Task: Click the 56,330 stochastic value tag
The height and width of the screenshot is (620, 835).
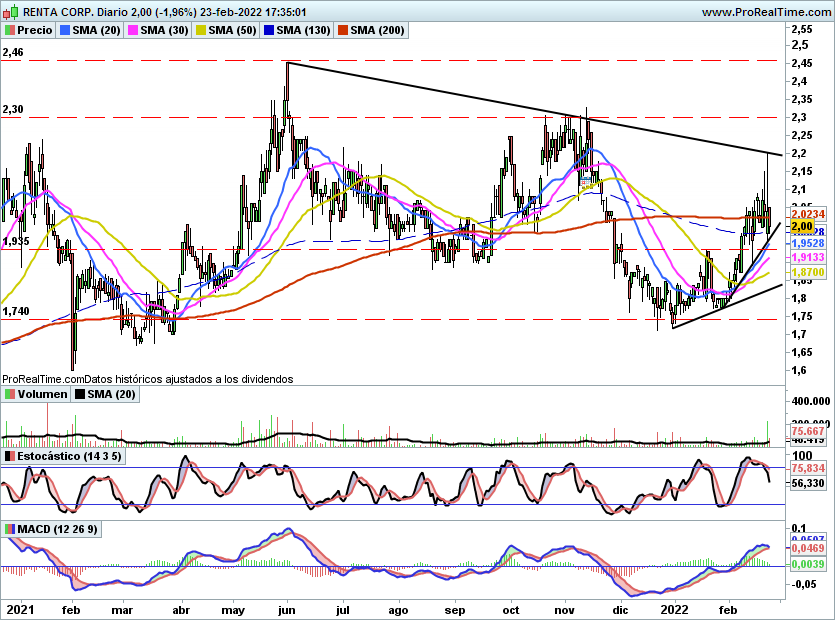Action: point(808,483)
